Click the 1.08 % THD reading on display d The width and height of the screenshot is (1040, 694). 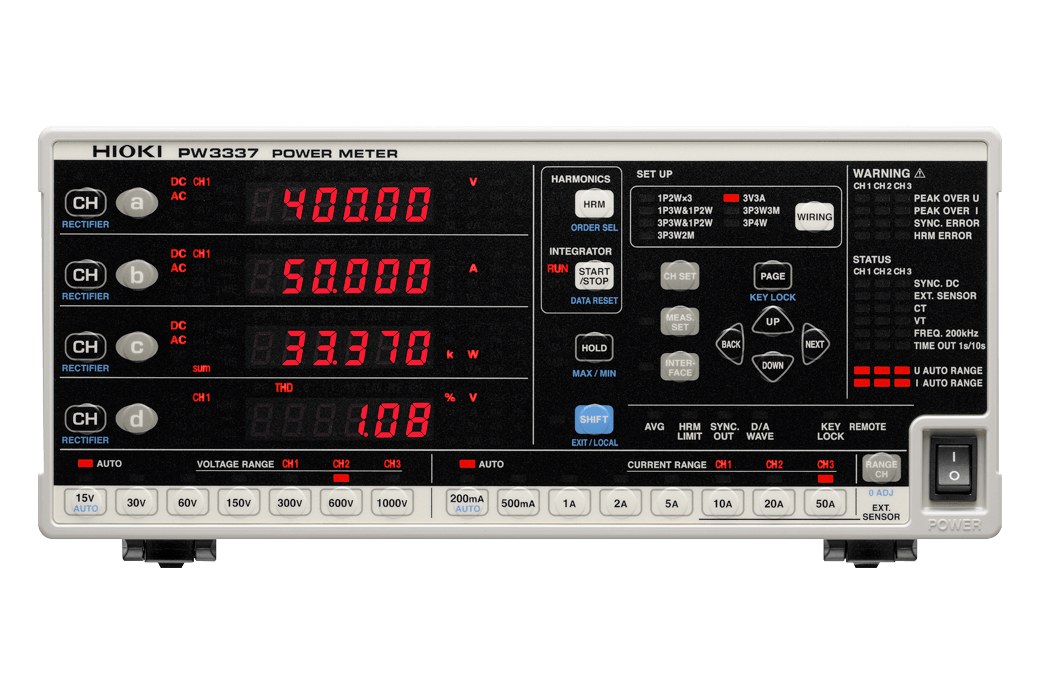394,420
